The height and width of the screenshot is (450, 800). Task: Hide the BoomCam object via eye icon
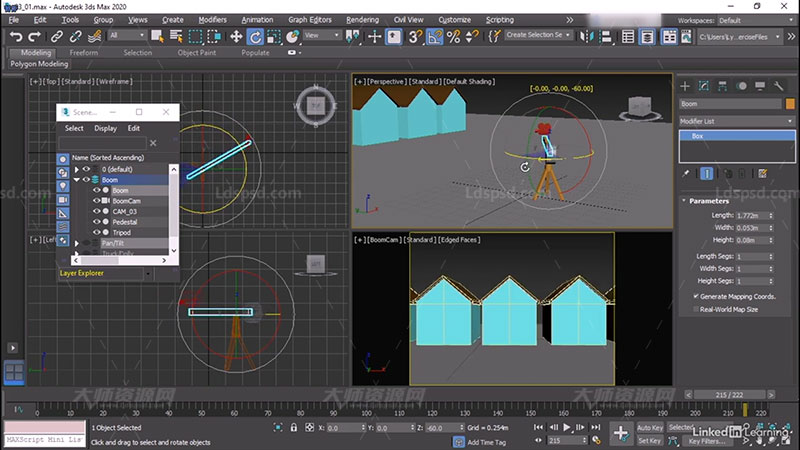tap(96, 201)
